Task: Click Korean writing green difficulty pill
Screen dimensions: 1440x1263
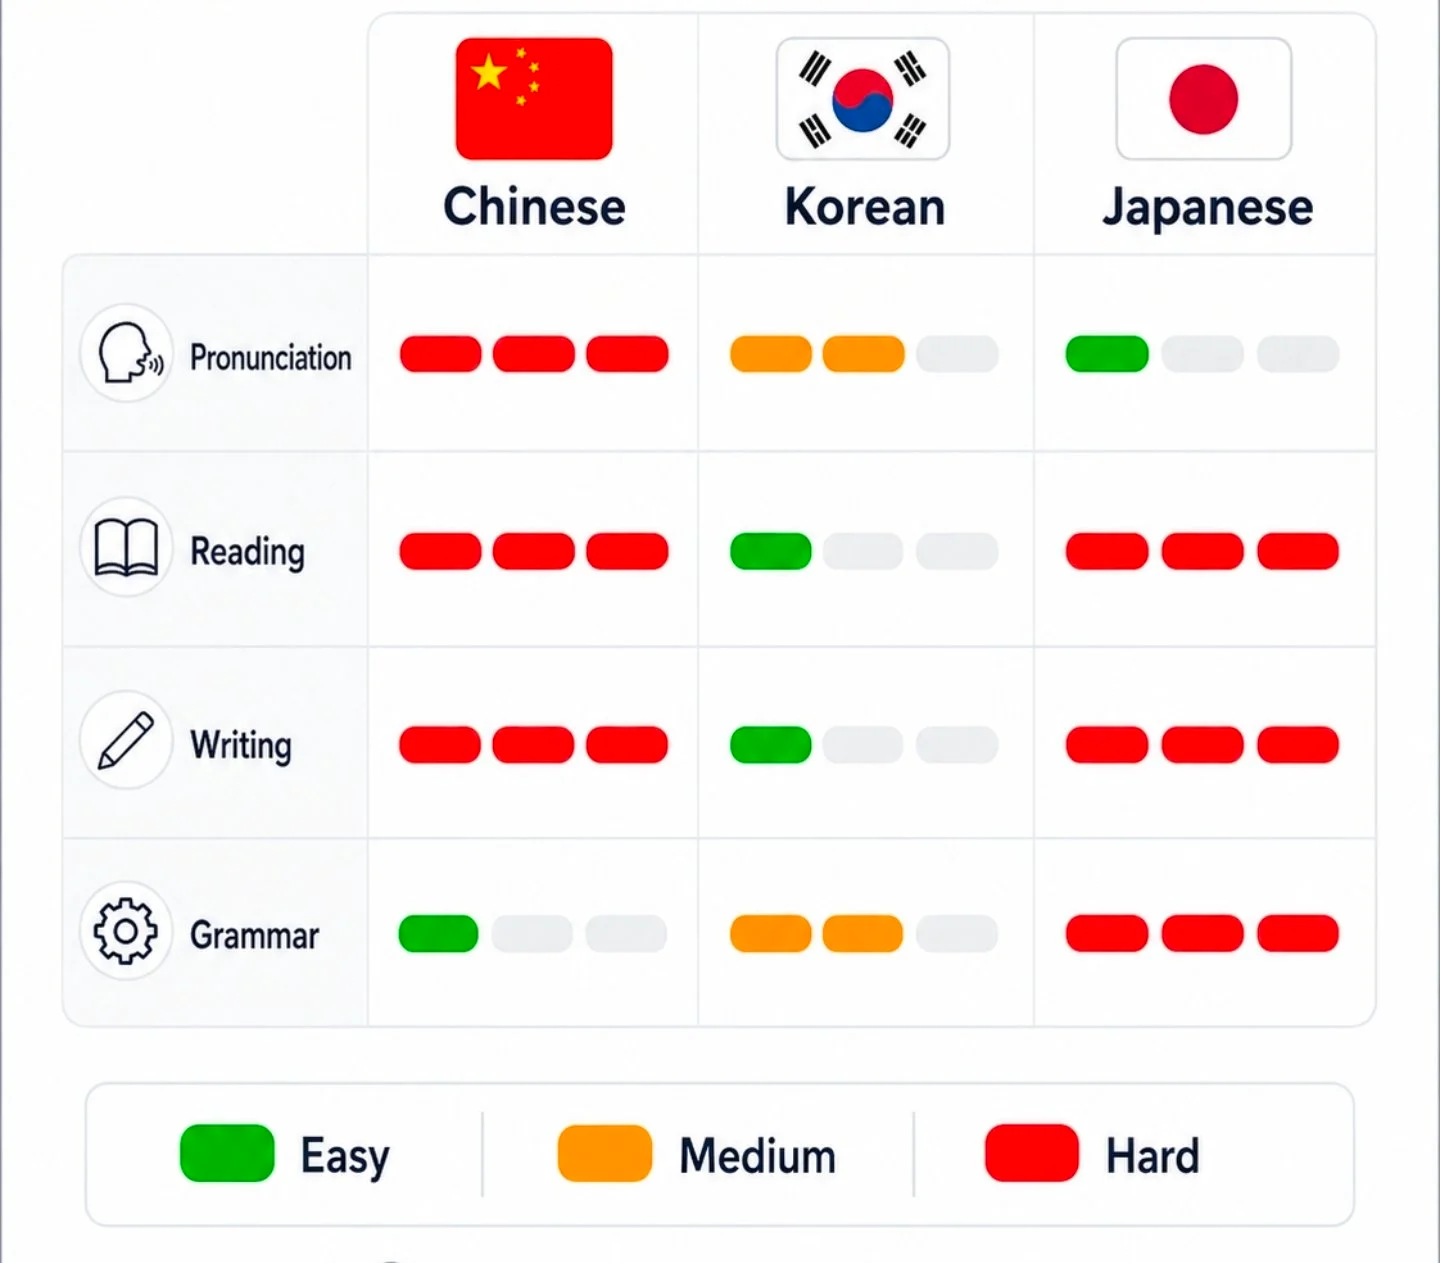Action: [771, 745]
